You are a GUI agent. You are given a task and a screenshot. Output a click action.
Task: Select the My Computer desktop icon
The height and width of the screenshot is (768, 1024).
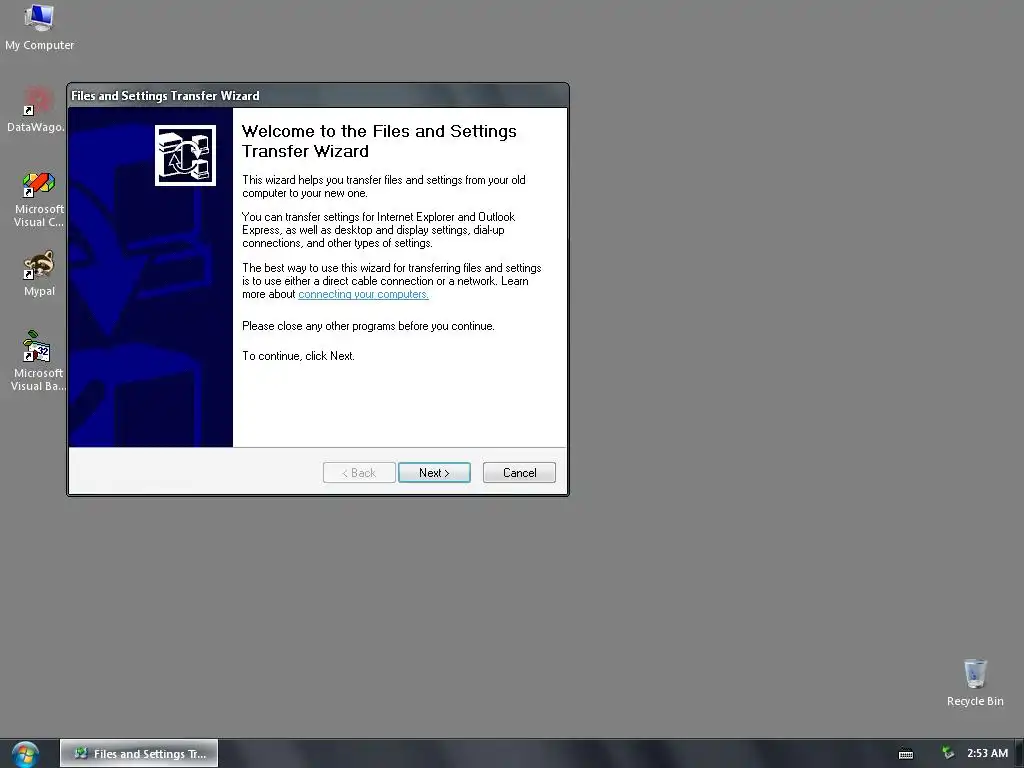[39, 27]
